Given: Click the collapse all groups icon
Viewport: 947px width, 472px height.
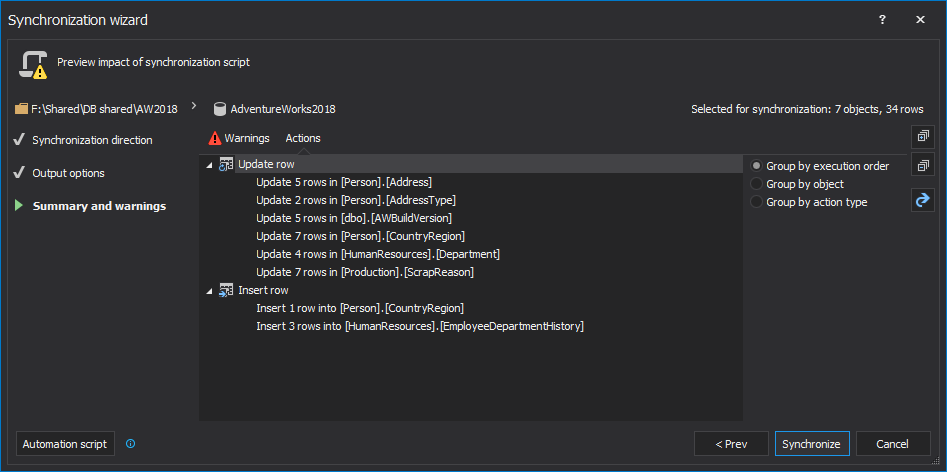Looking at the screenshot, I should pos(922,166).
